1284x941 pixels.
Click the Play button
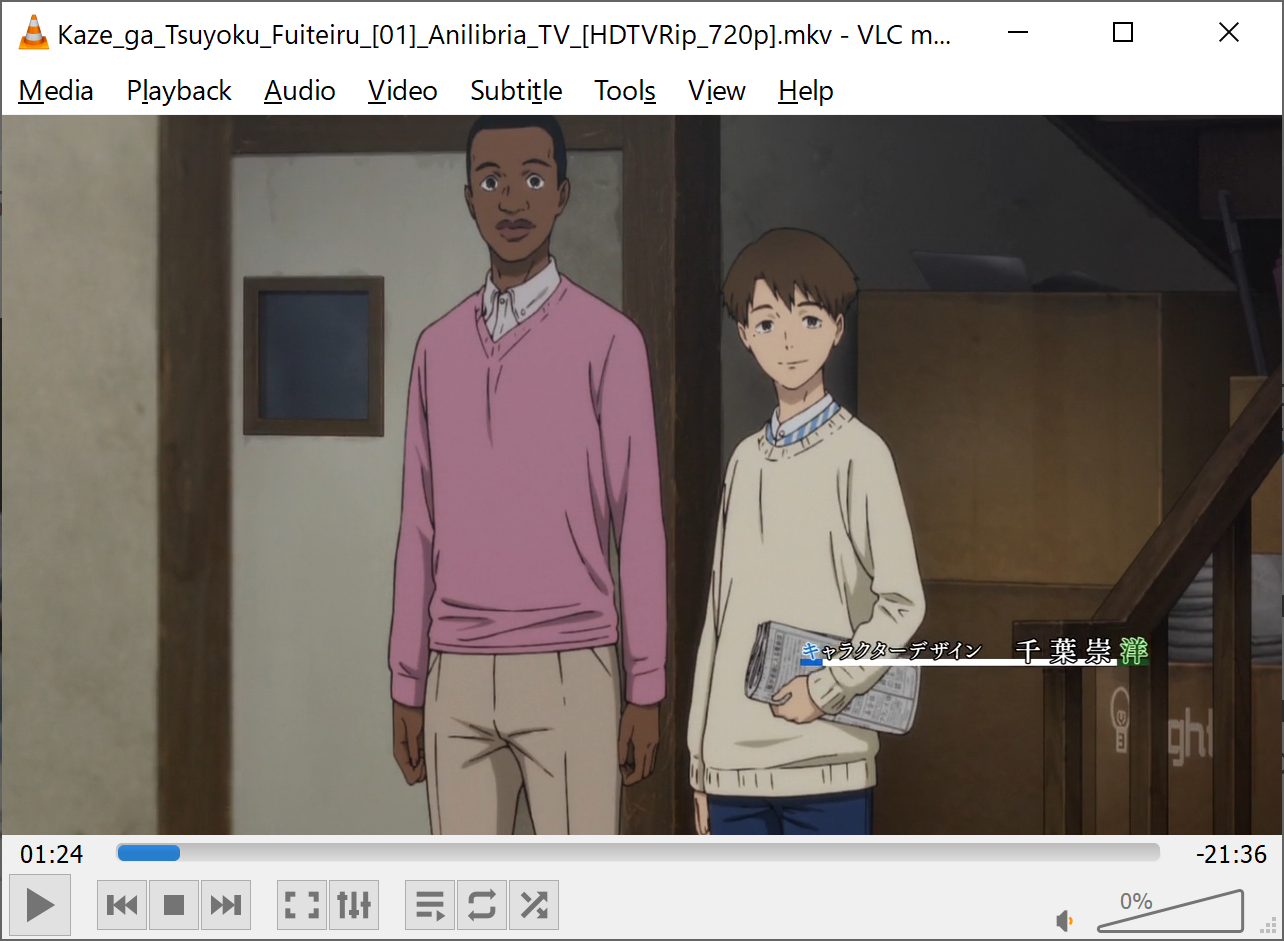pos(40,905)
